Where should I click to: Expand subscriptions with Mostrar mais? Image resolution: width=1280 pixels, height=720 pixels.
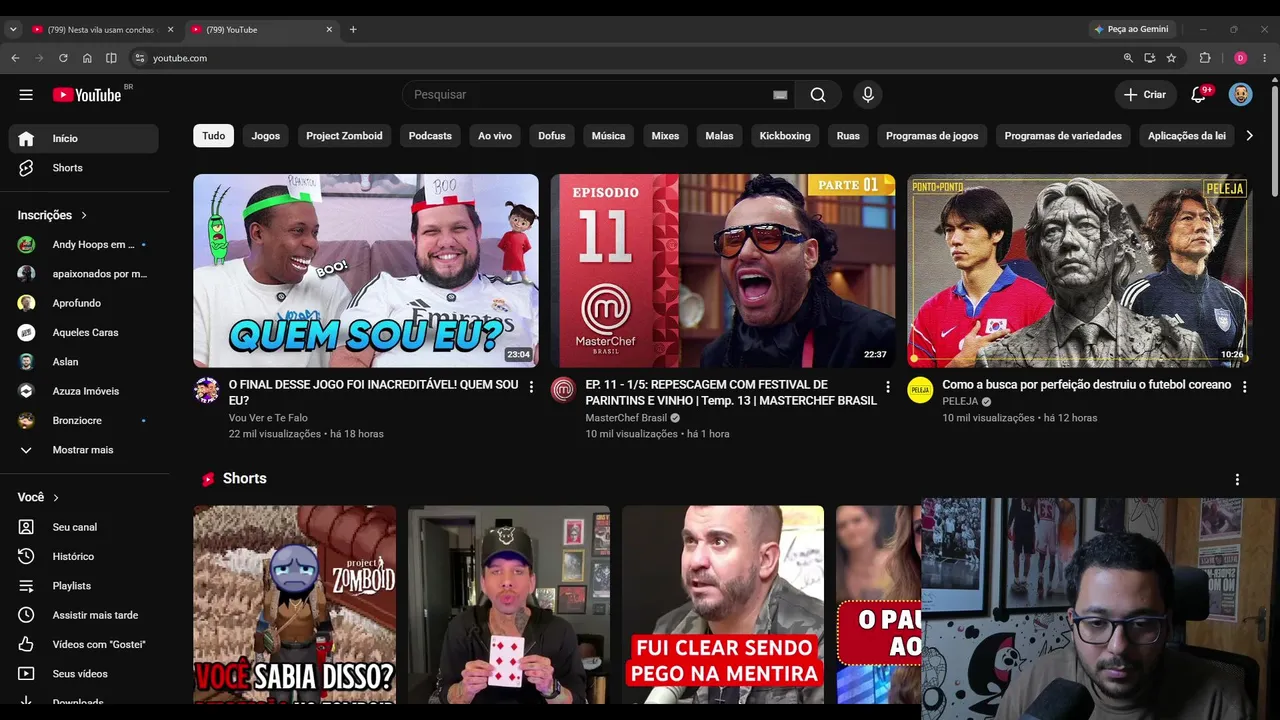84,450
